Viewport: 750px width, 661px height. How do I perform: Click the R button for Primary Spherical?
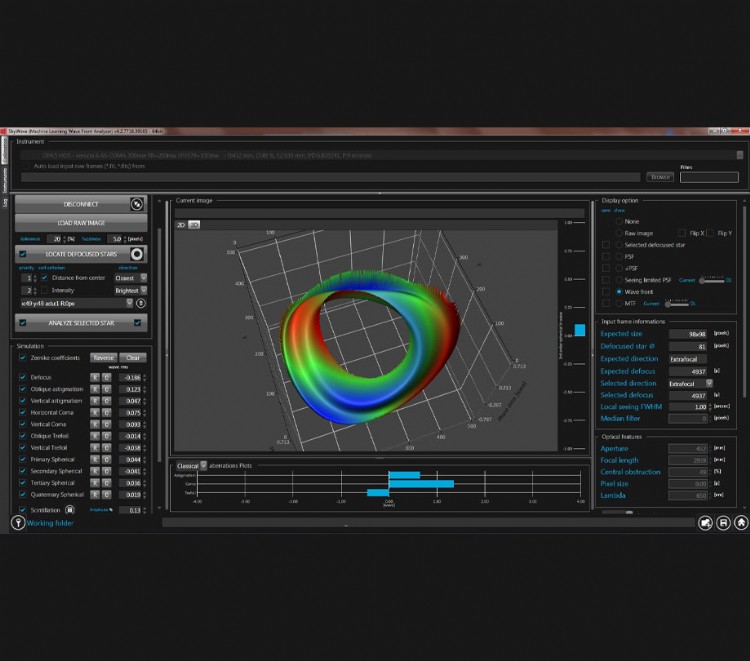95,459
